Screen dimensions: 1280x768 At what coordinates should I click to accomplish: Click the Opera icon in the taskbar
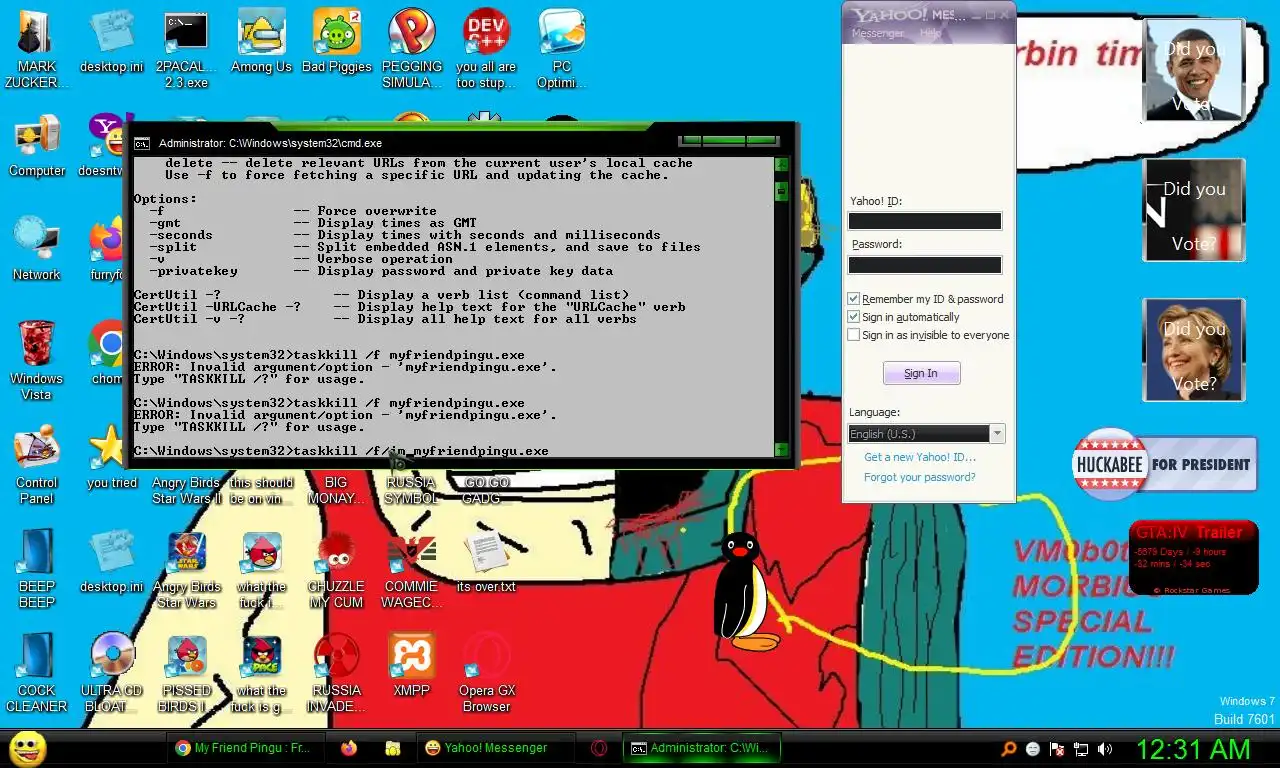coord(599,748)
